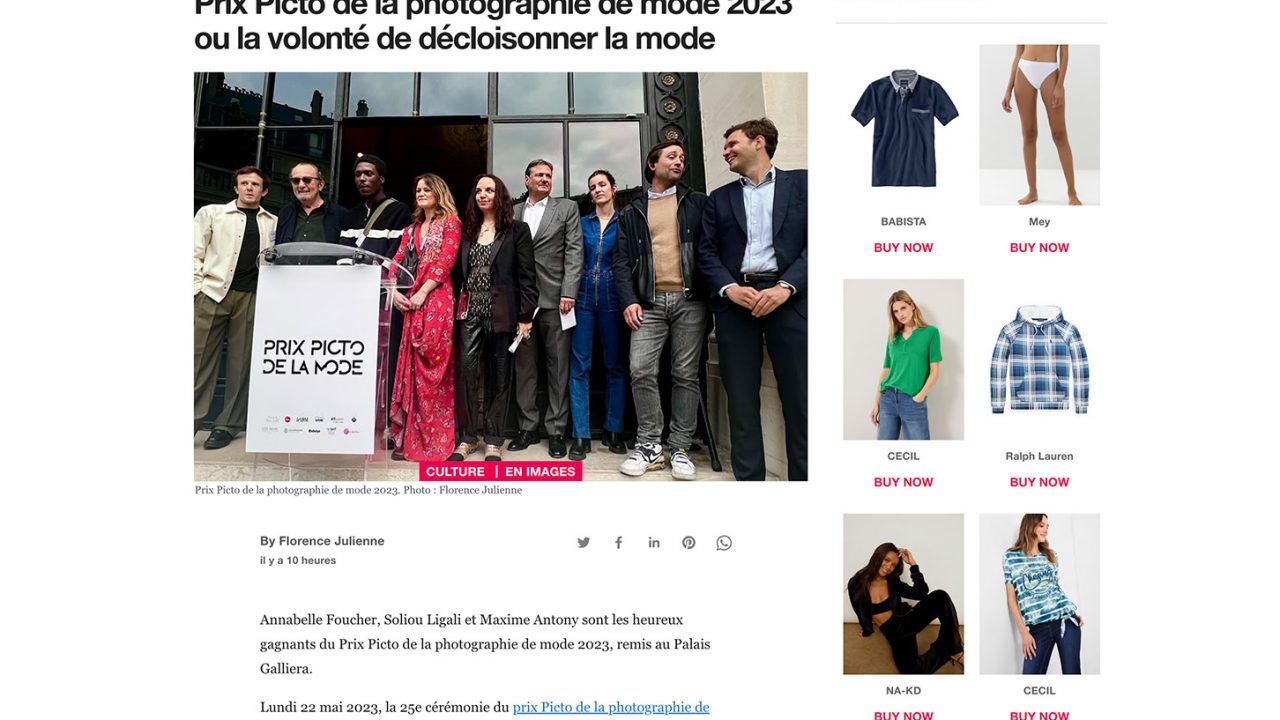Open the CULTURE category tag
This screenshot has height=720, width=1280.
[455, 472]
